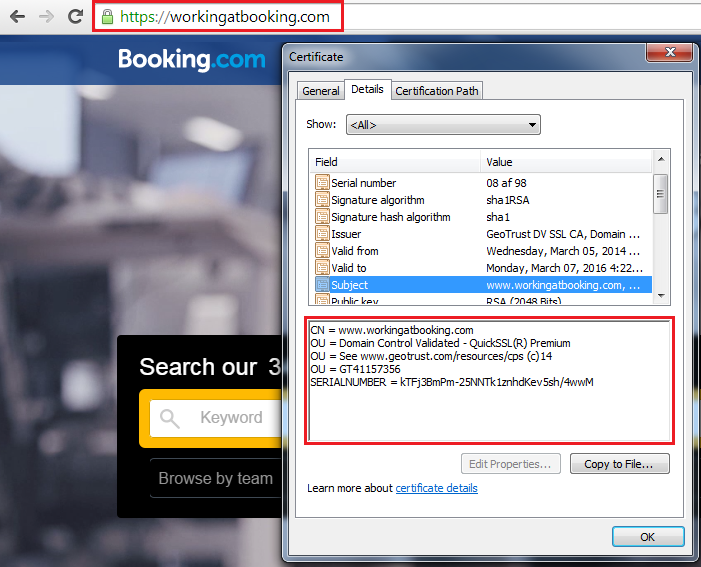Click the OU = GT41157356 line
This screenshot has height=567, width=701.
click(x=355, y=369)
